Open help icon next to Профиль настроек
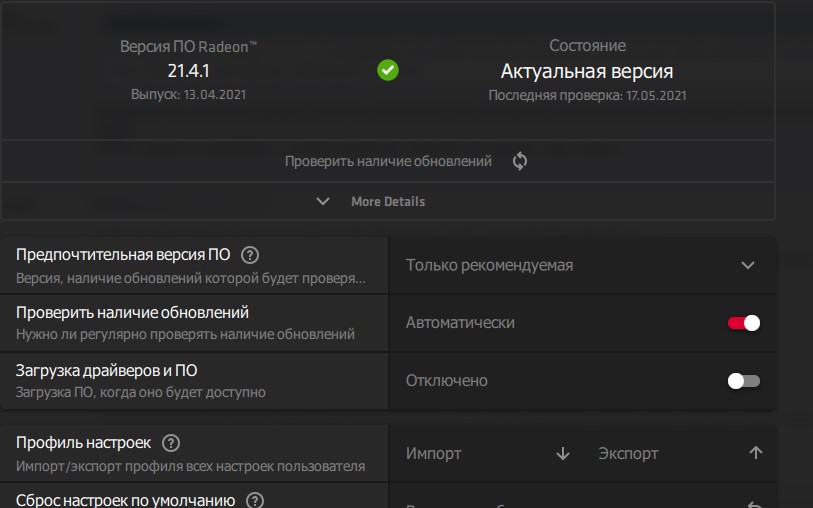Viewport: 813px width, 508px height. (x=171, y=443)
